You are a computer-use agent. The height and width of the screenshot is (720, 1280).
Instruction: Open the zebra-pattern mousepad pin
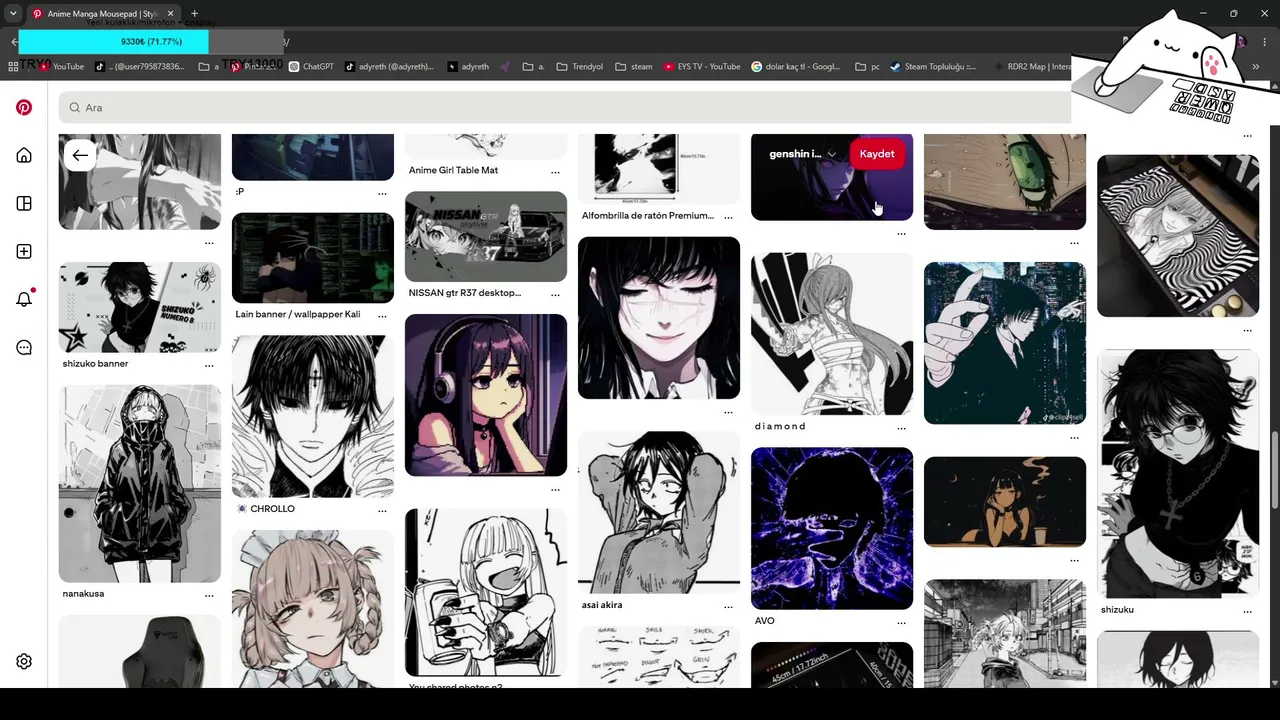(1178, 236)
